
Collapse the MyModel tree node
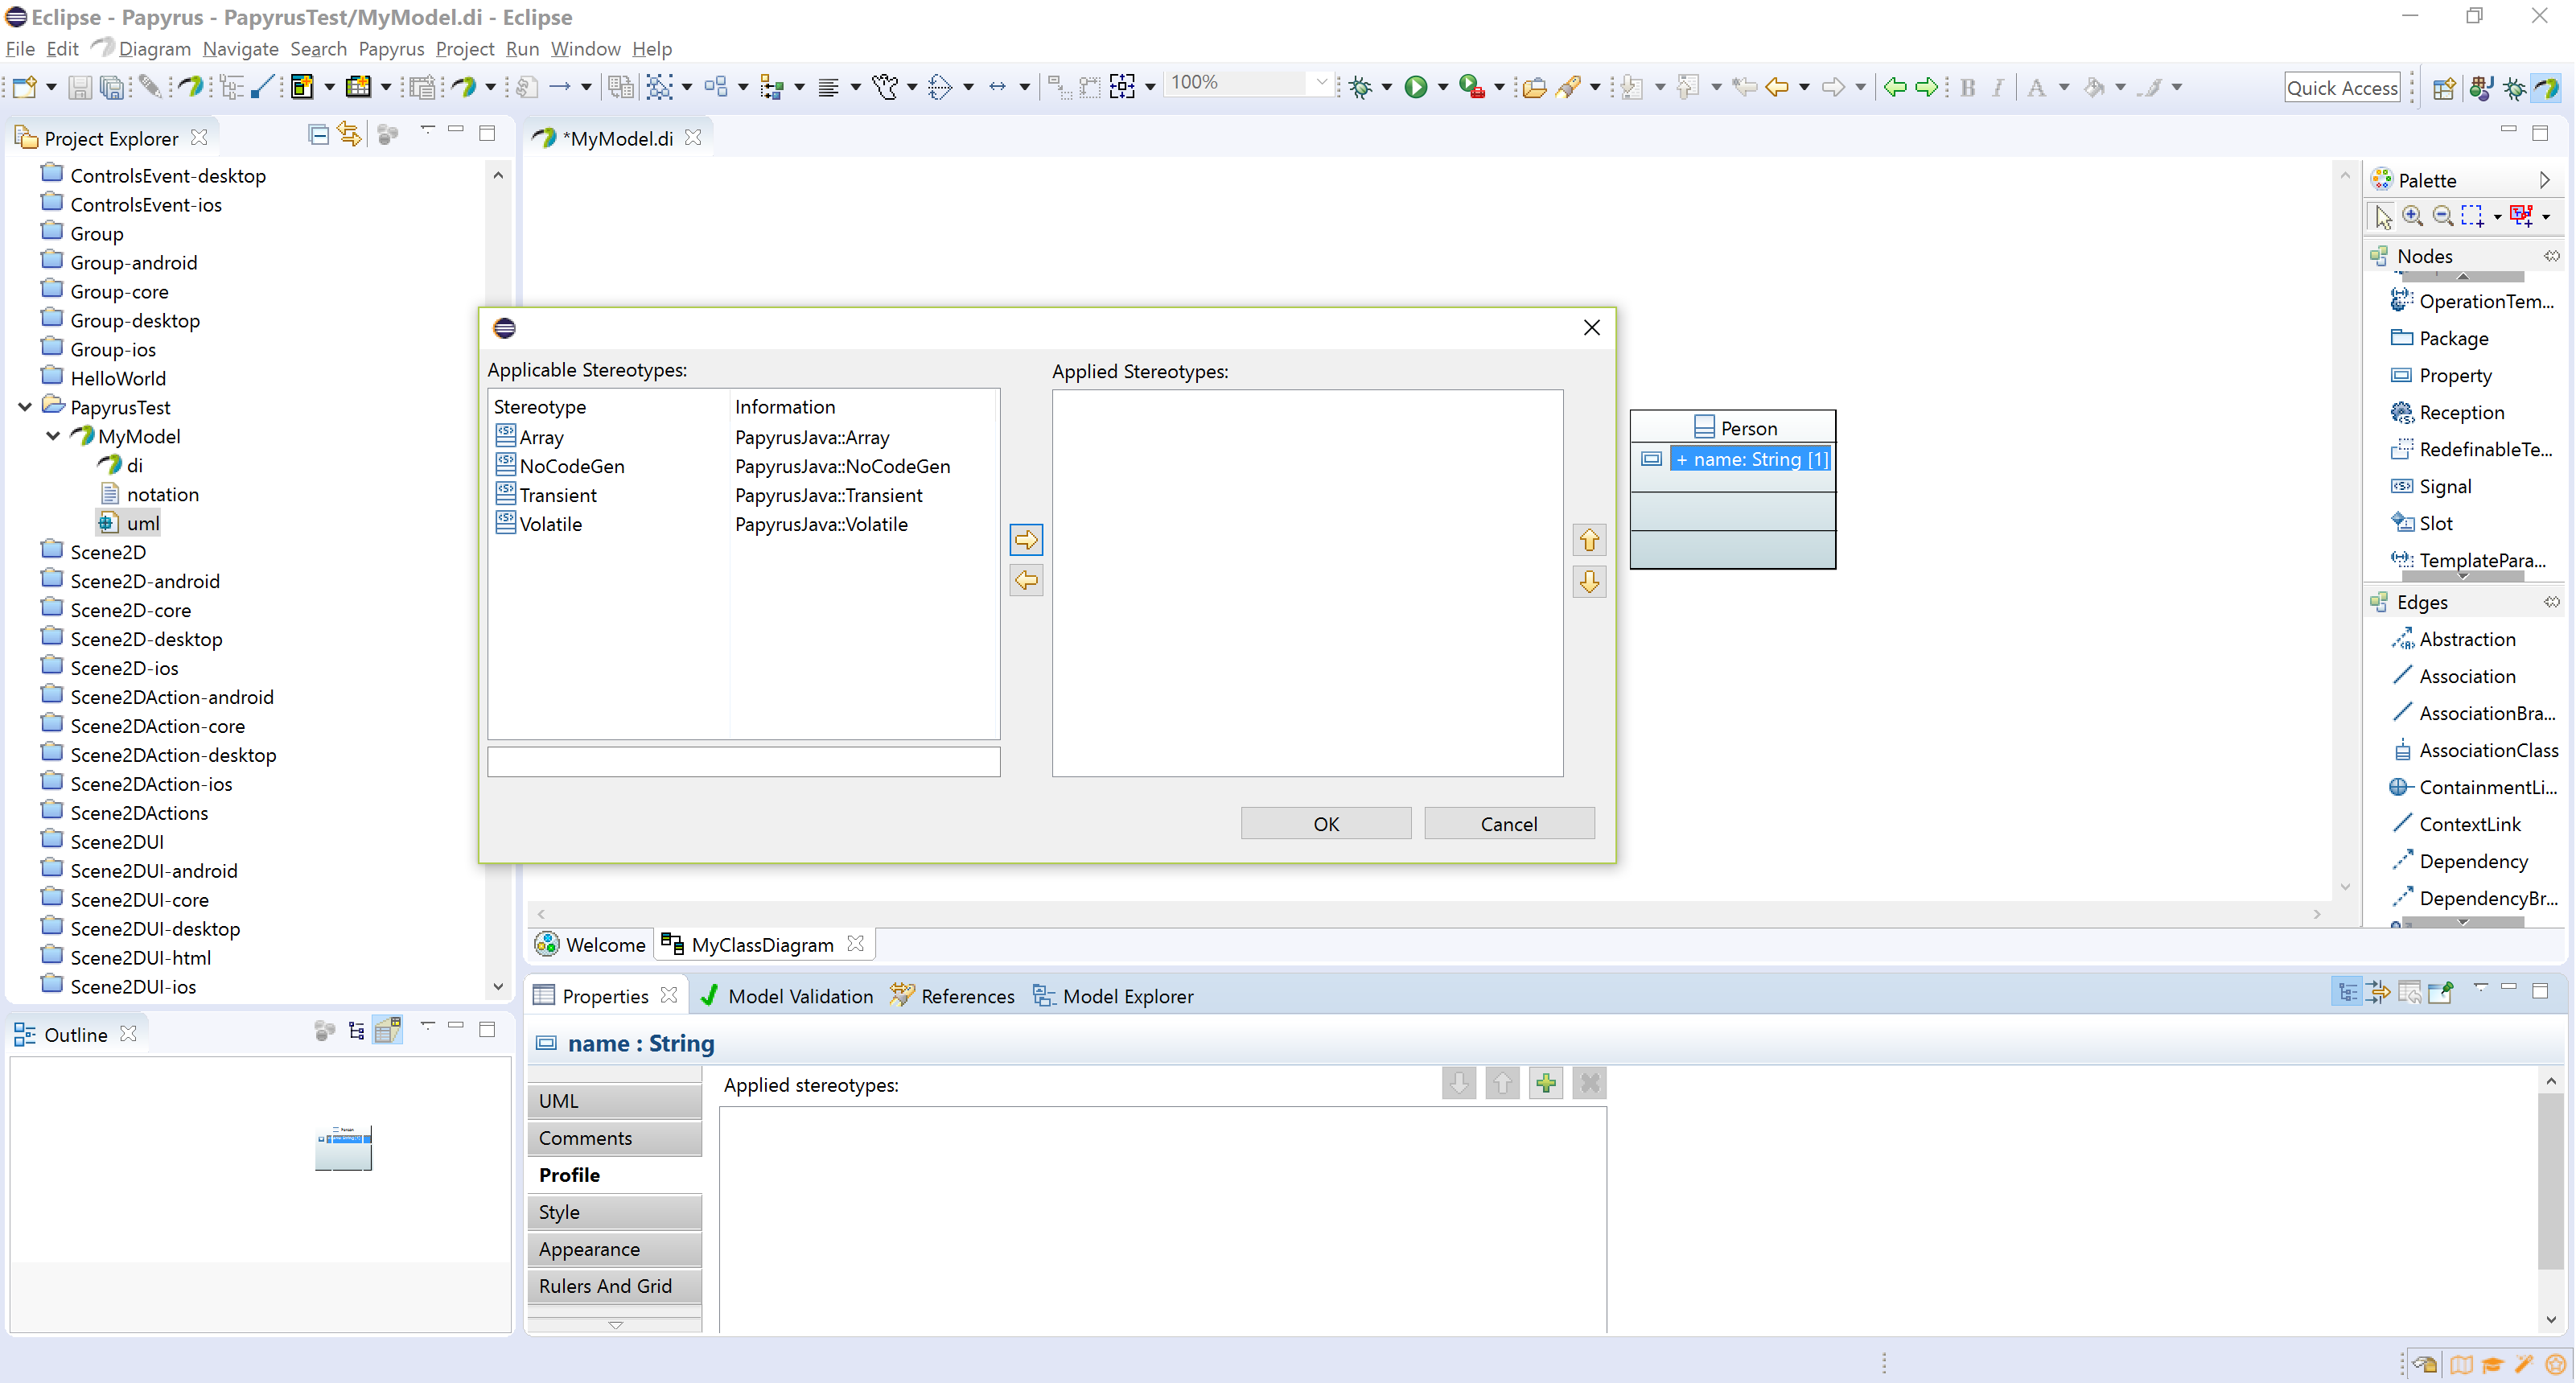pyautogui.click(x=53, y=436)
